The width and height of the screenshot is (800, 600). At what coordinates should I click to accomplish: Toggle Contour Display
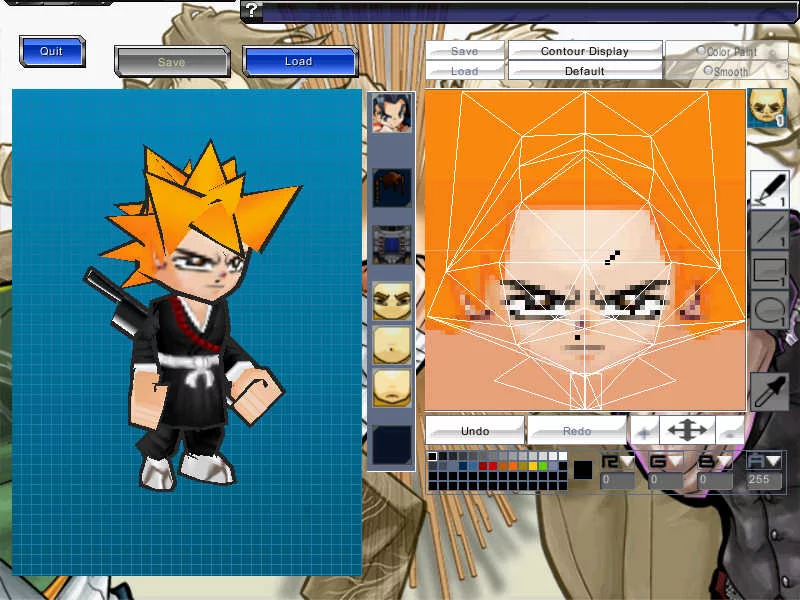(585, 51)
